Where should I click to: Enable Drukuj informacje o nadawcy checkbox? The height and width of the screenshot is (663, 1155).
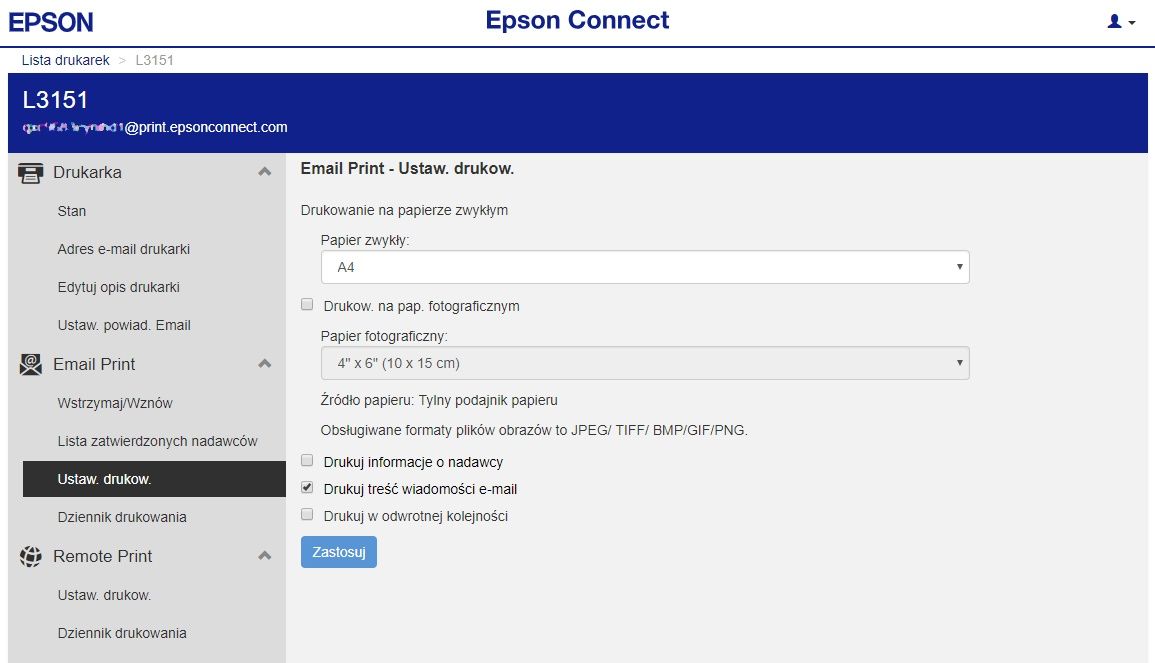307,460
